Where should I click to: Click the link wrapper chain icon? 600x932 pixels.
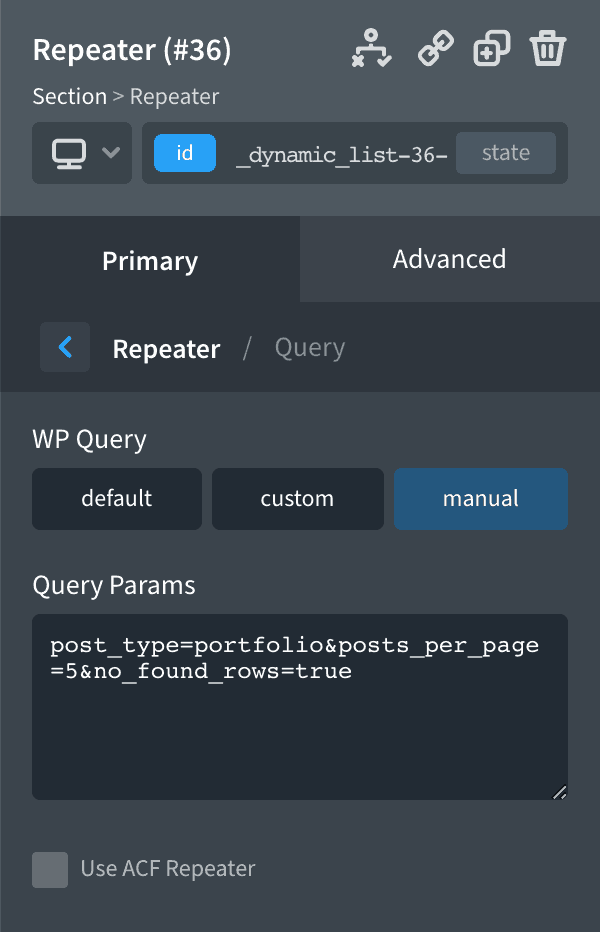coord(435,48)
